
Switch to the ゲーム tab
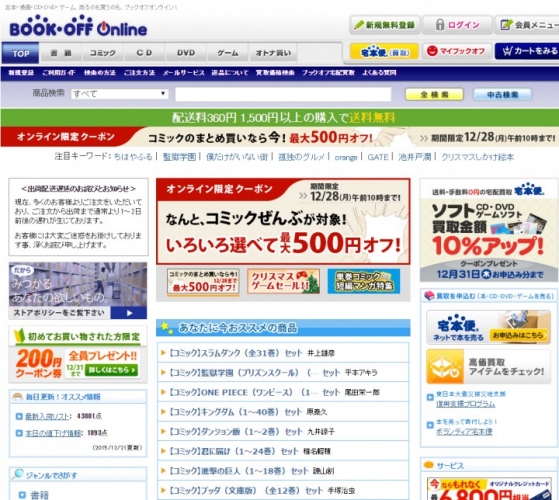tap(228, 53)
